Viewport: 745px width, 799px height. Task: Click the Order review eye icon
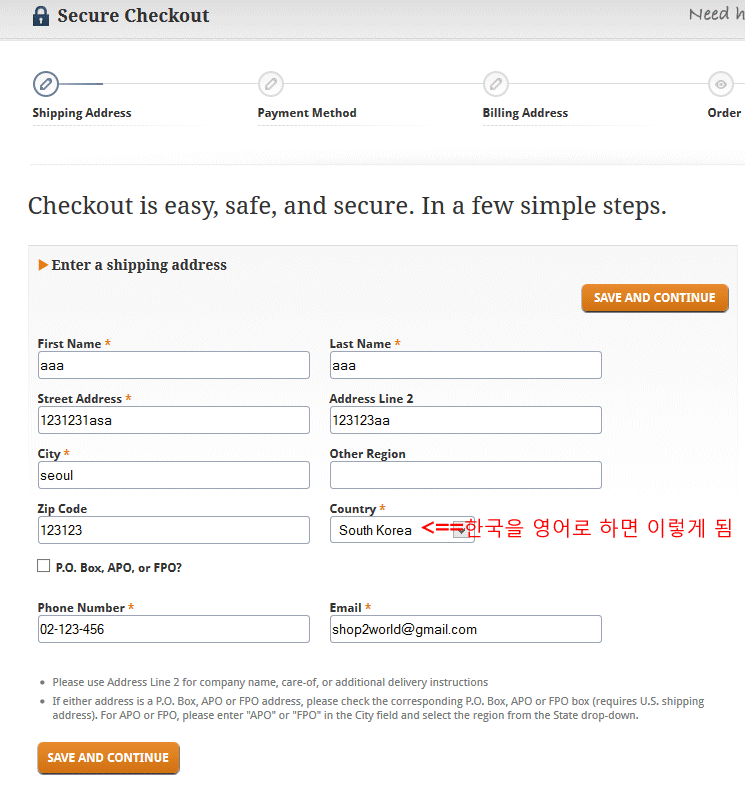720,84
